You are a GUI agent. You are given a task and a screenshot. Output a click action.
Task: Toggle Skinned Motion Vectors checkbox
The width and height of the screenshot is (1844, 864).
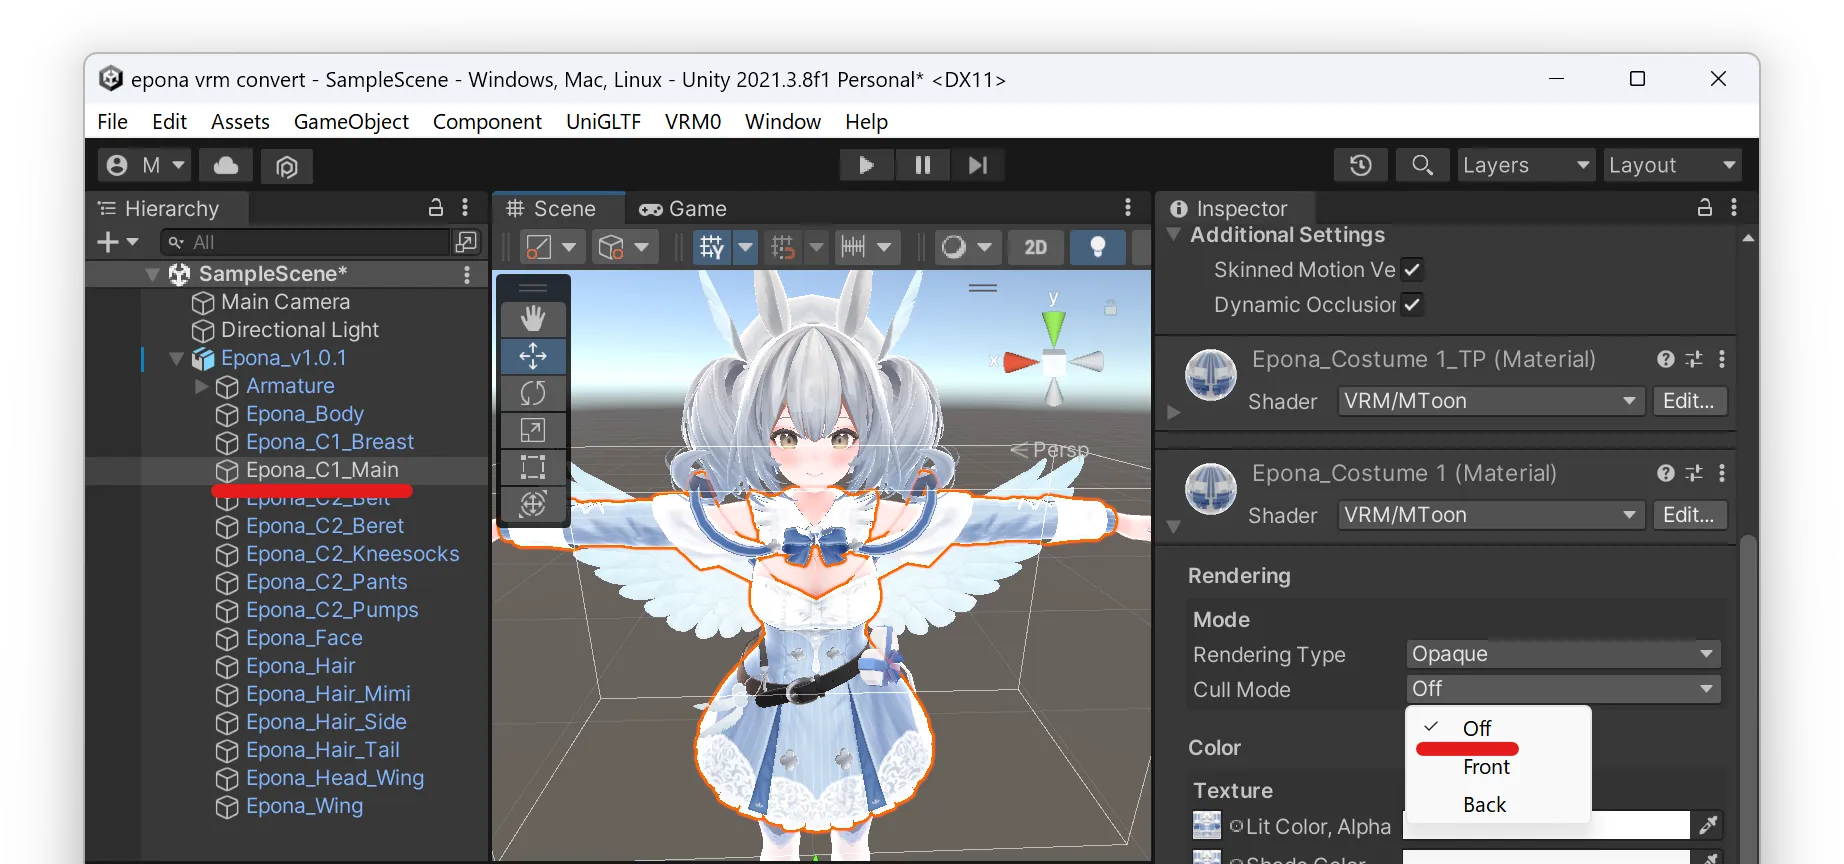(x=1411, y=270)
